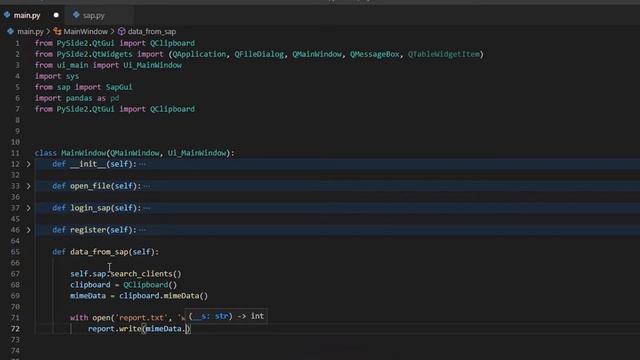Open the sap.py tab
The width and height of the screenshot is (640, 360).
pyautogui.click(x=93, y=16)
